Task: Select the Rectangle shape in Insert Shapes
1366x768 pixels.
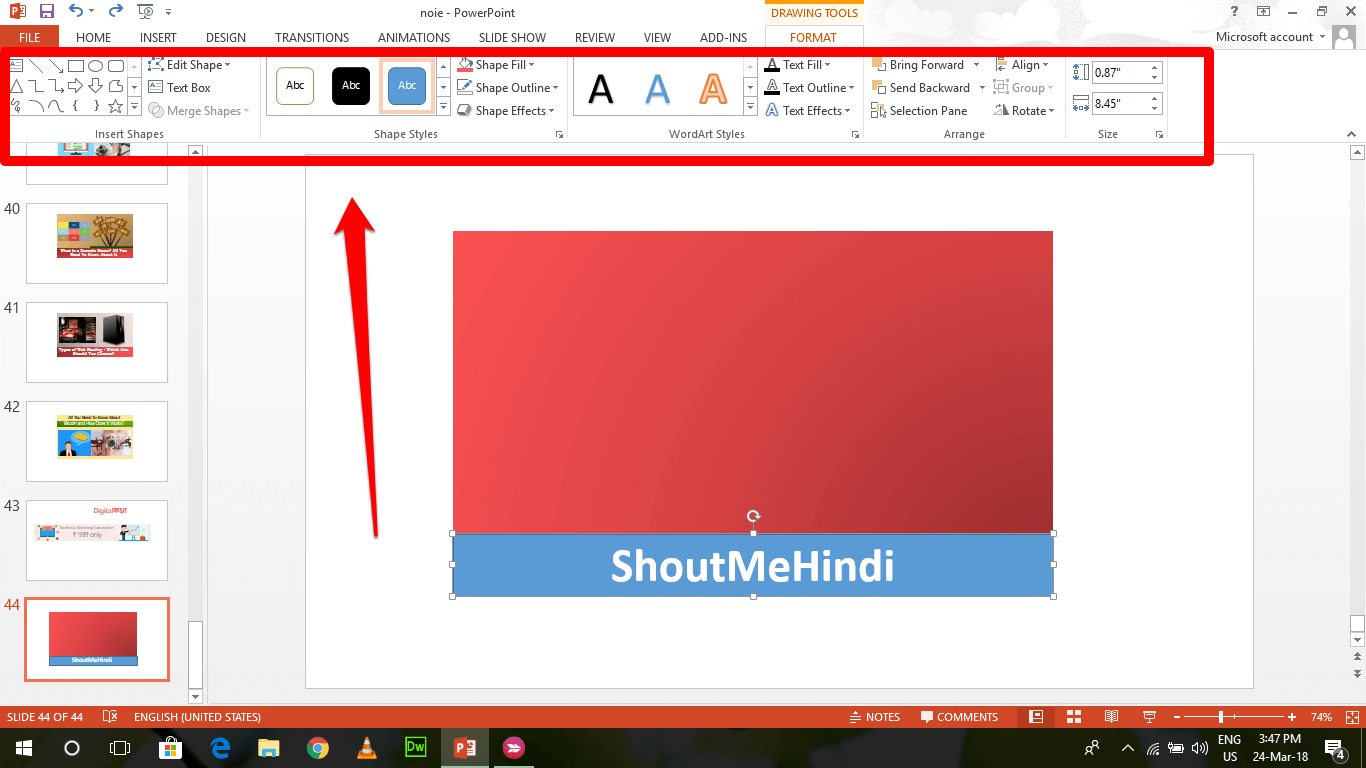Action: (x=75, y=66)
